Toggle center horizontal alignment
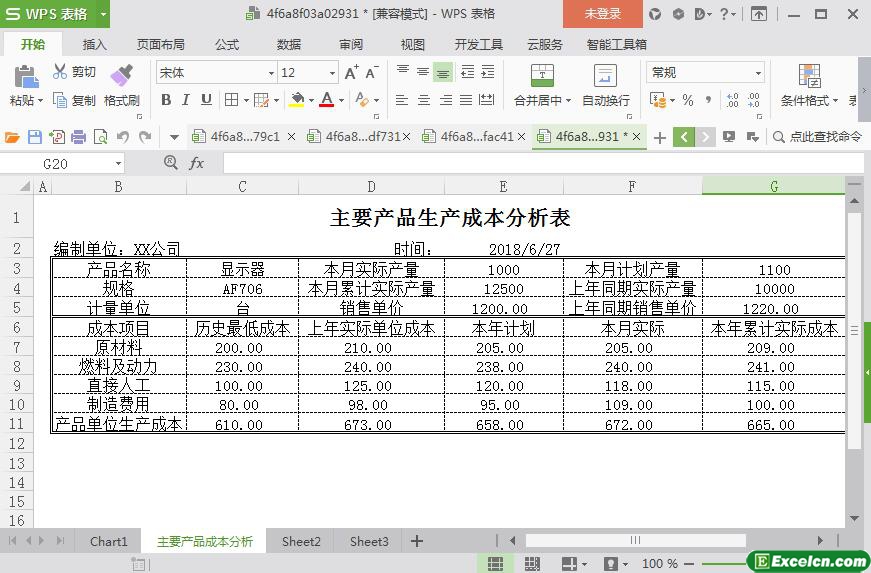 tap(424, 100)
